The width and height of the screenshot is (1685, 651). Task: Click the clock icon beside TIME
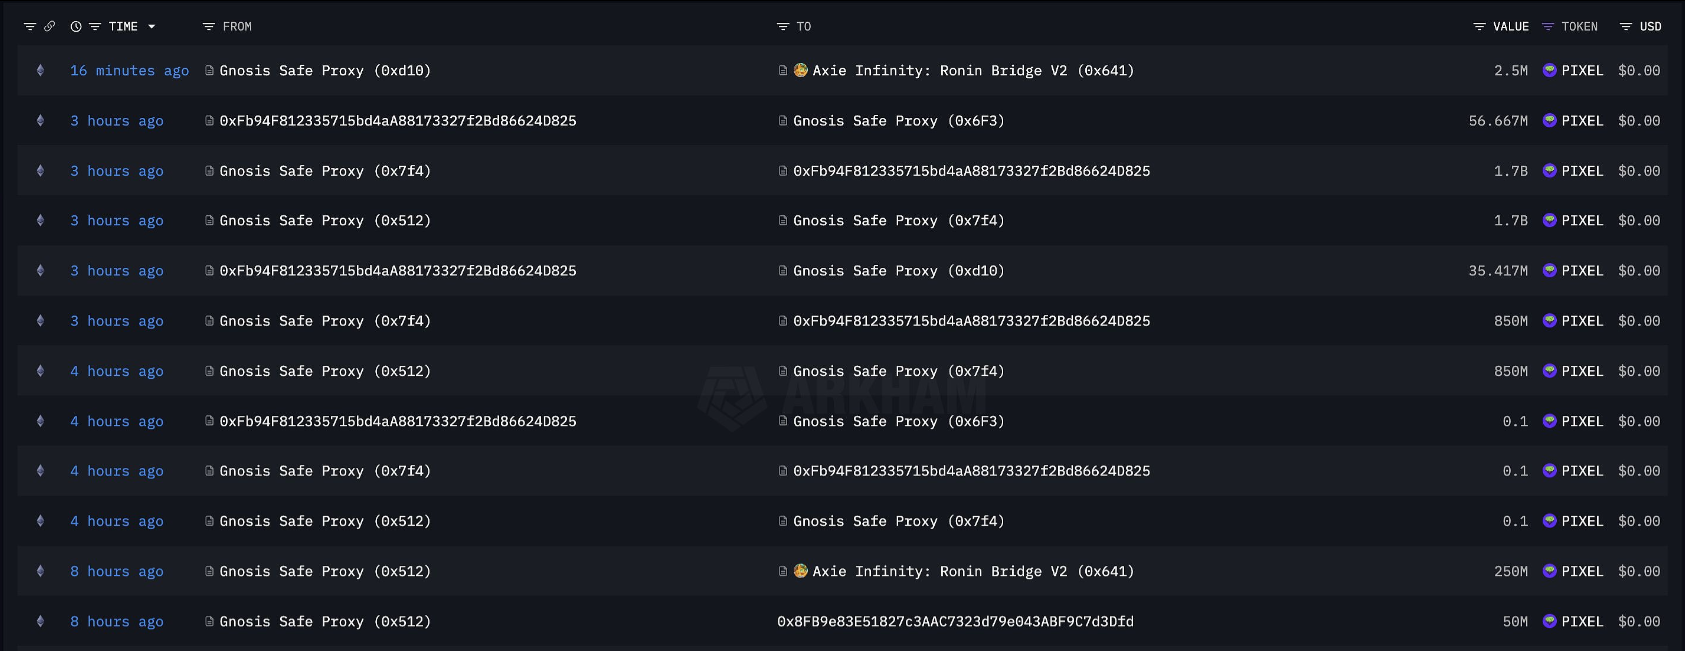click(76, 27)
